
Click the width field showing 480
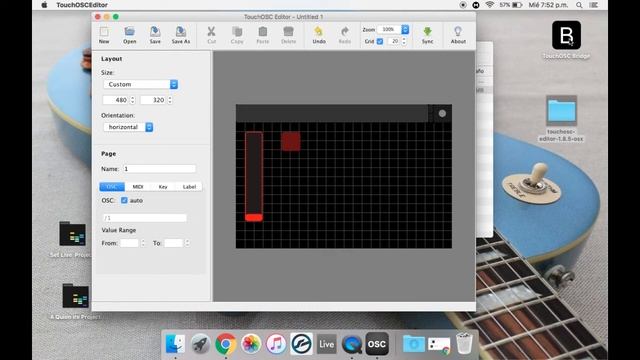[116, 100]
